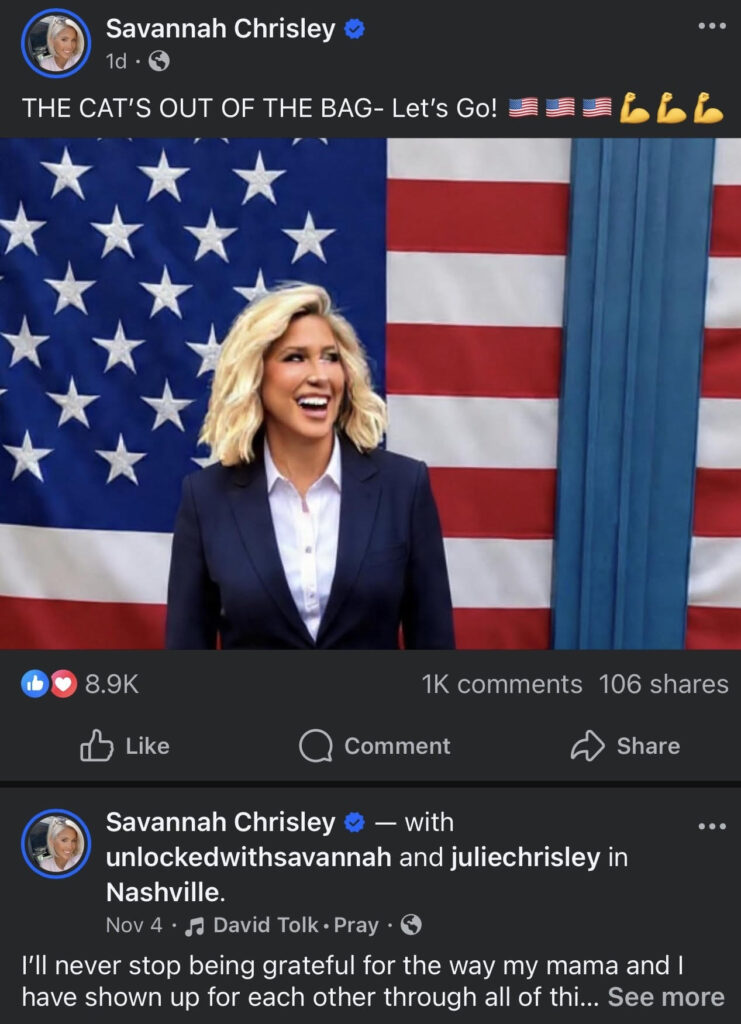
Task: Open the 8.9K reactions count
Action: click(112, 684)
